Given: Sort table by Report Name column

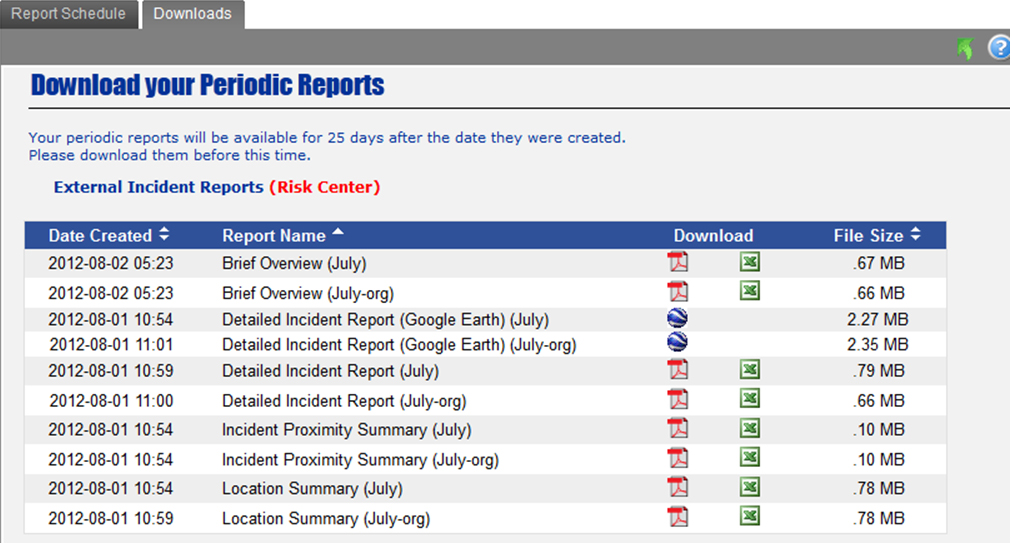Looking at the screenshot, I should click(282, 236).
